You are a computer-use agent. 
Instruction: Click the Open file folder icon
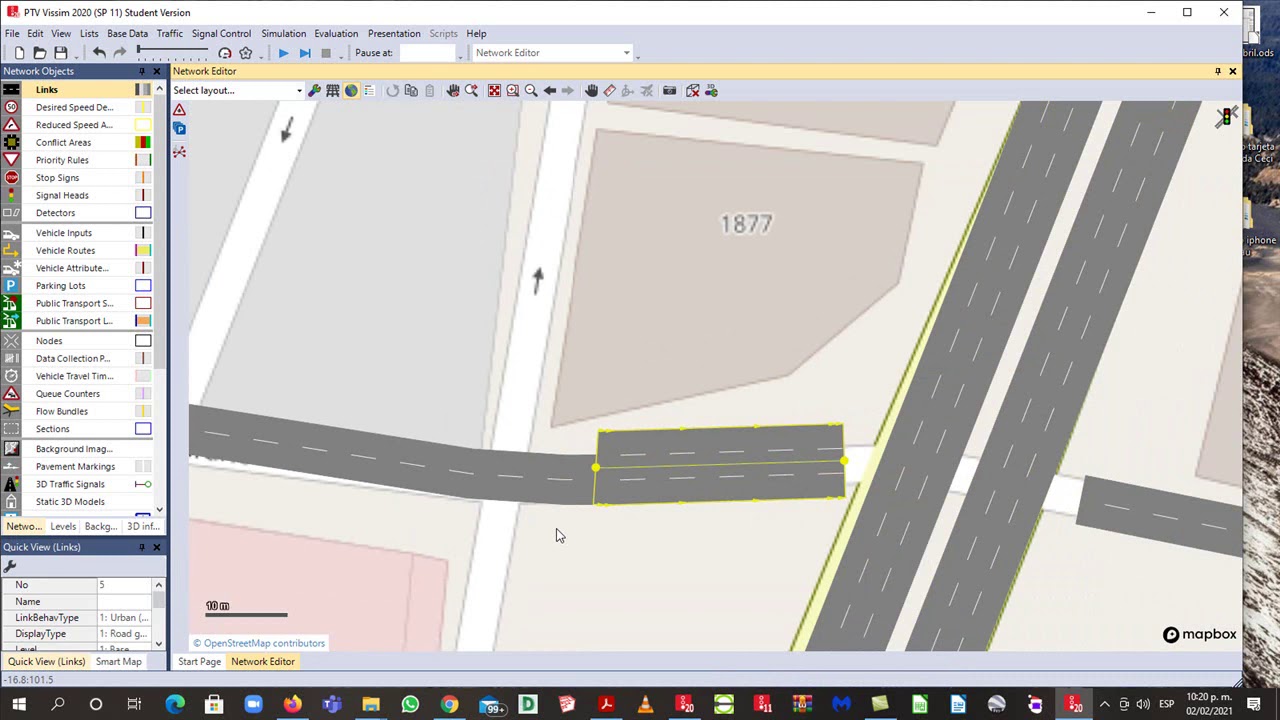[40, 53]
